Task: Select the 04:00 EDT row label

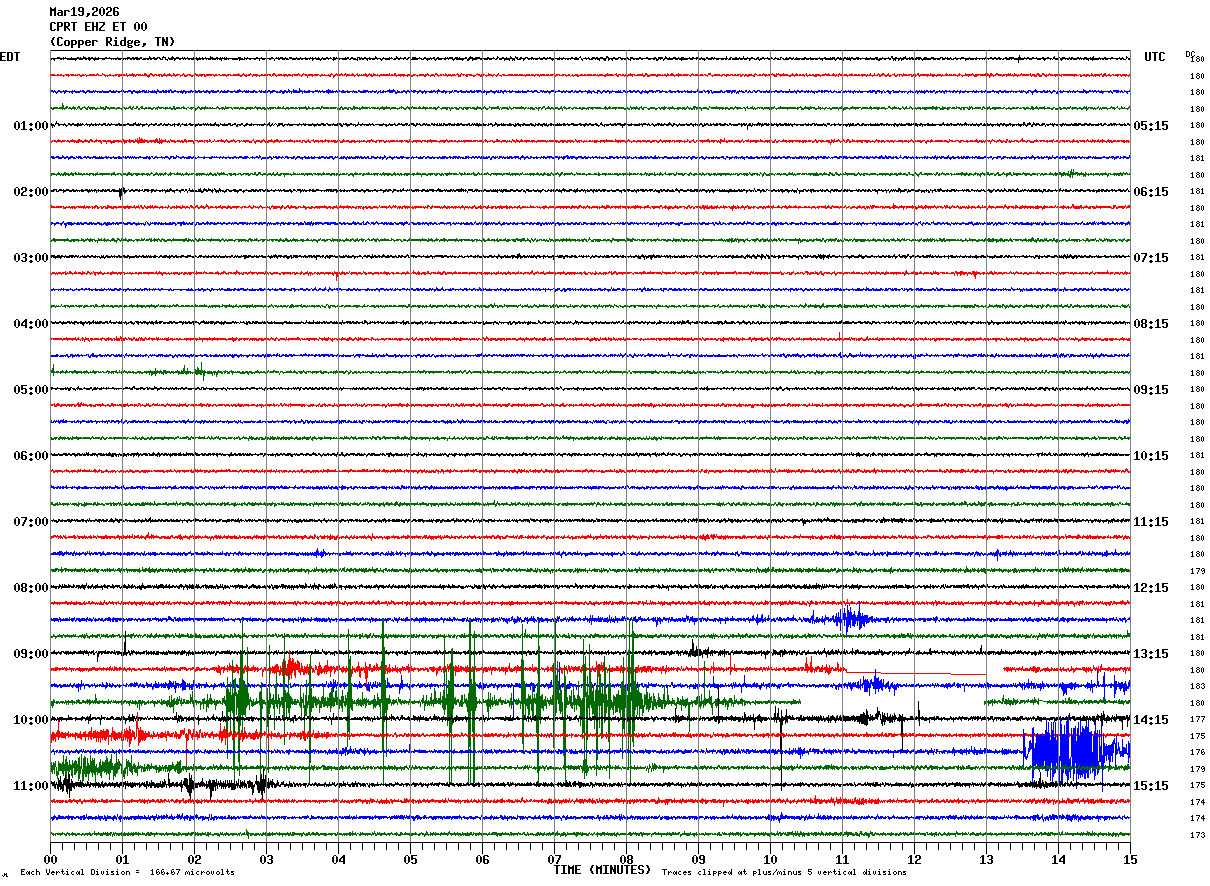Action: 30,324
